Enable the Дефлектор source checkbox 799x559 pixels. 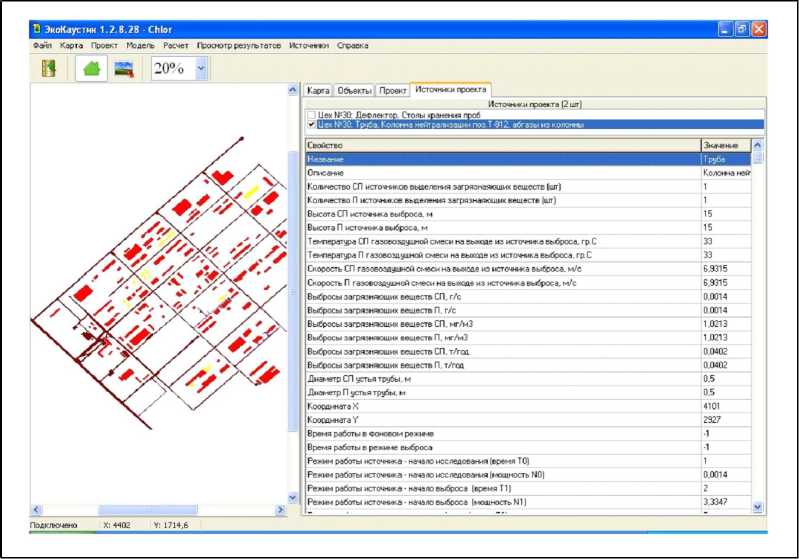311,116
